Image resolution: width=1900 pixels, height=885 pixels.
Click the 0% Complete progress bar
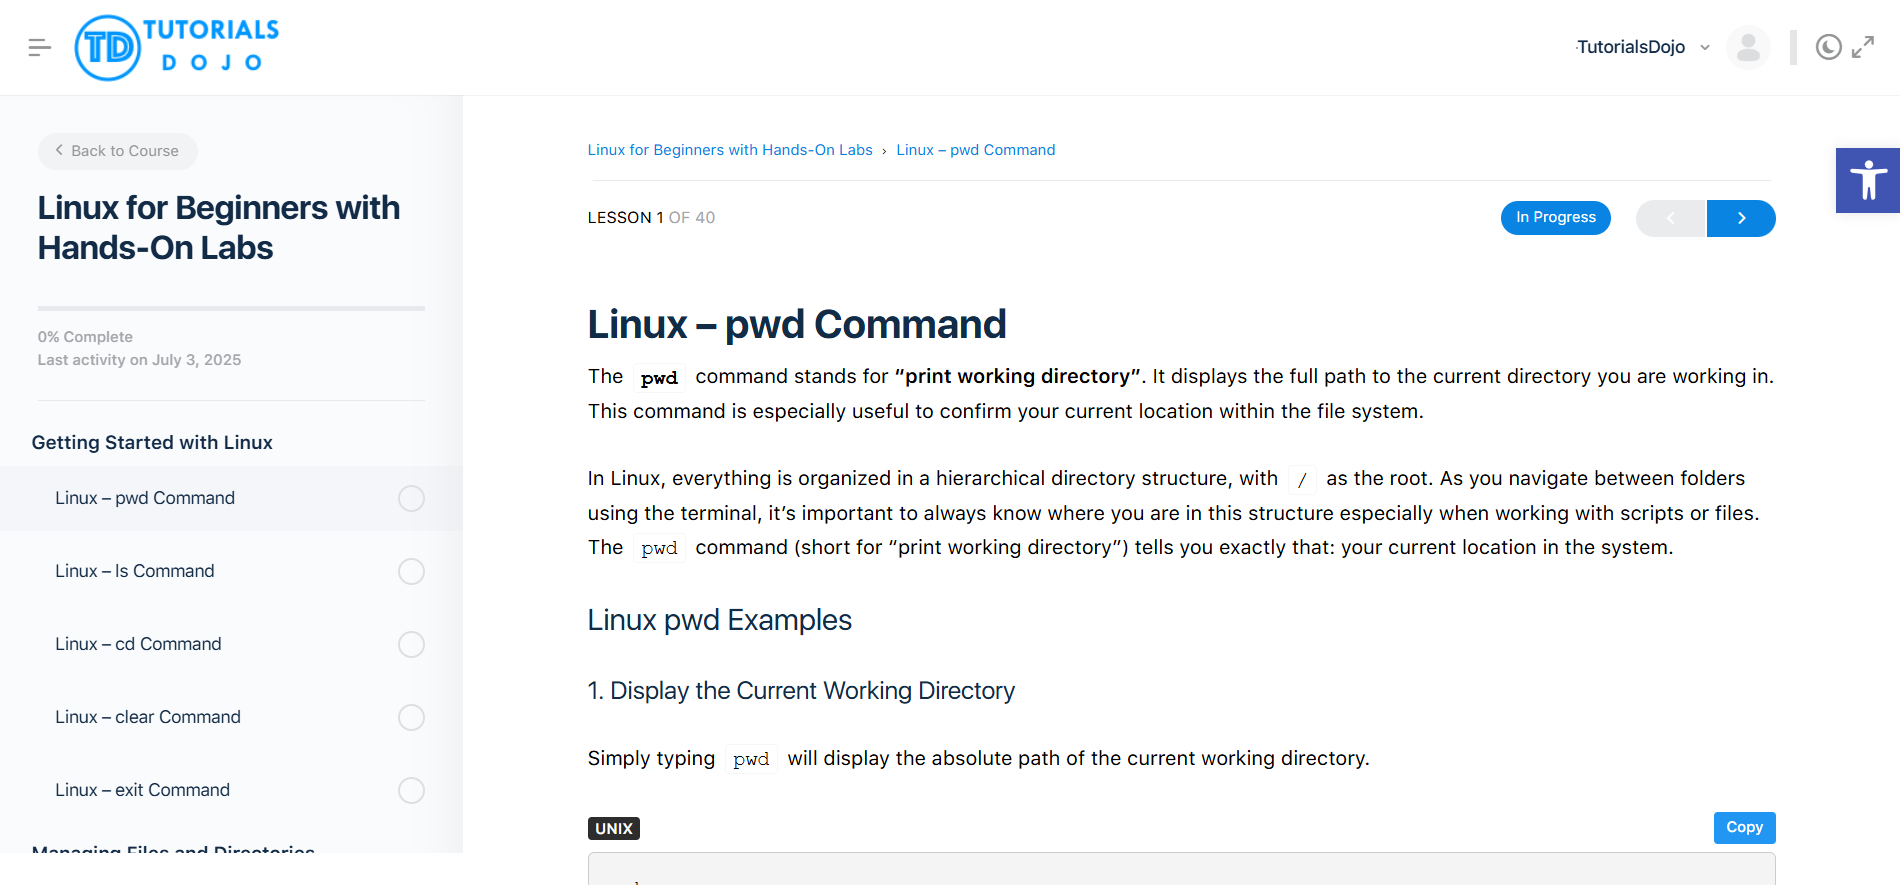230,308
